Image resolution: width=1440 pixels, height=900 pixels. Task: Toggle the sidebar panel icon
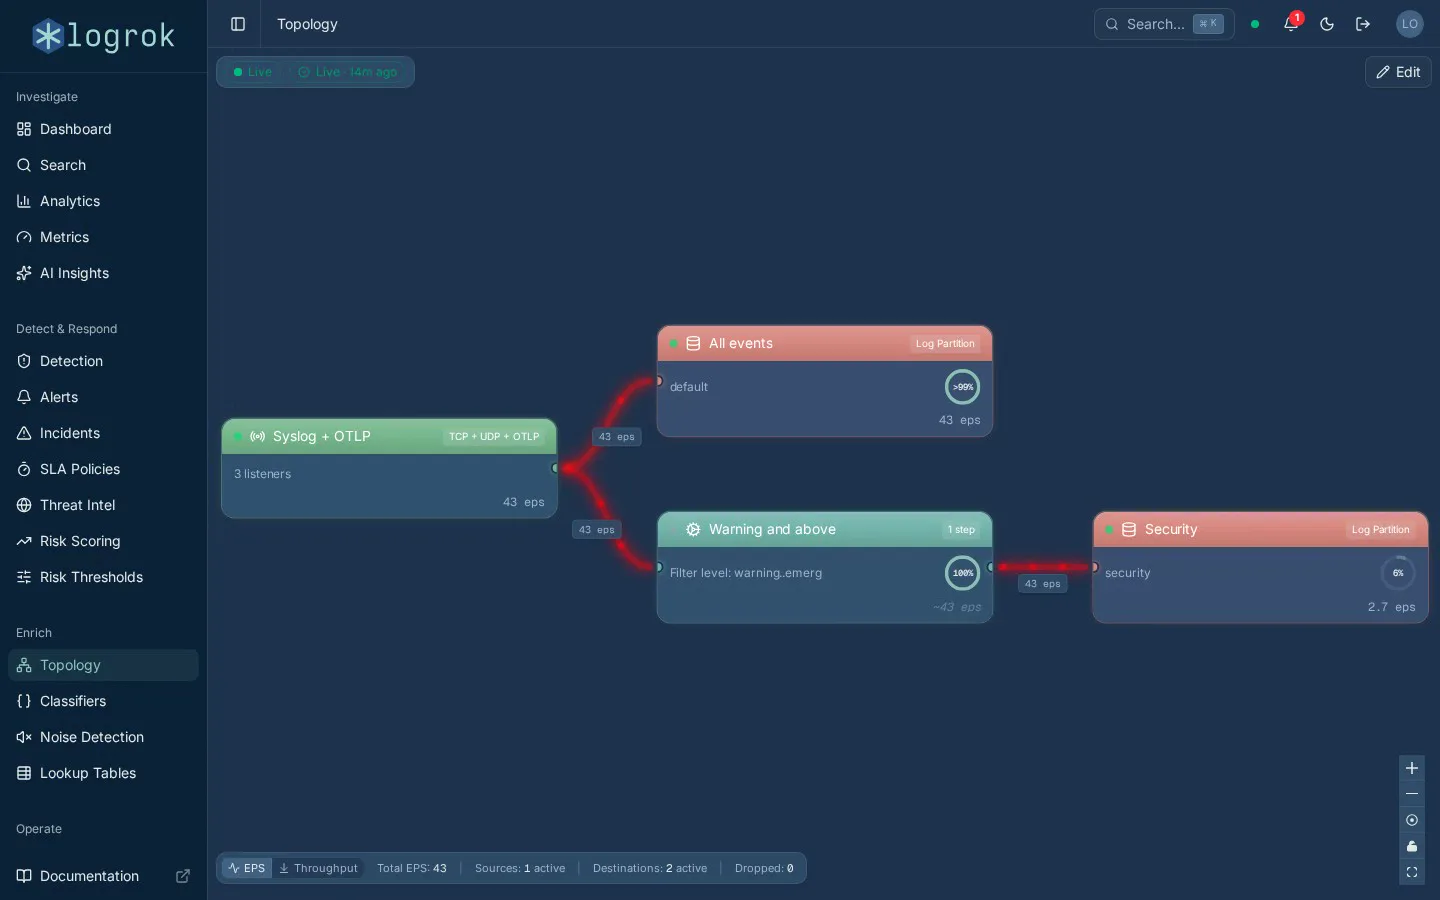[238, 24]
